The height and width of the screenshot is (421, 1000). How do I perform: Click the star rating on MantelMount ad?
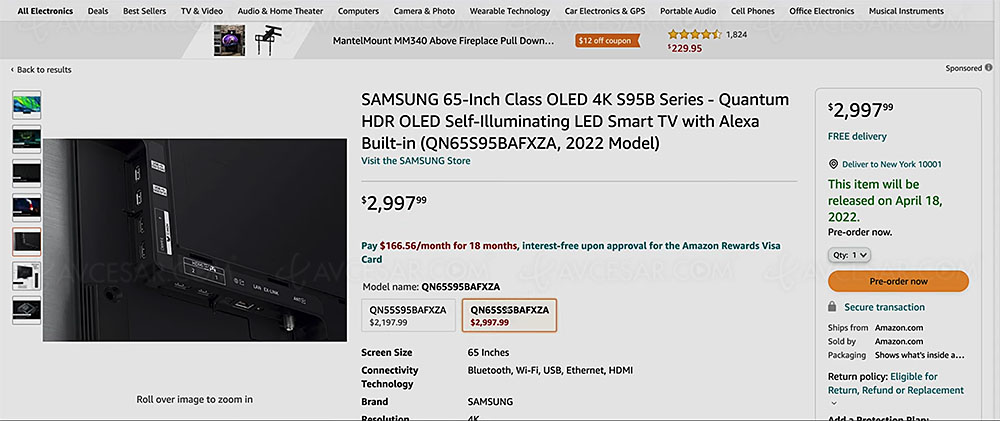695,34
